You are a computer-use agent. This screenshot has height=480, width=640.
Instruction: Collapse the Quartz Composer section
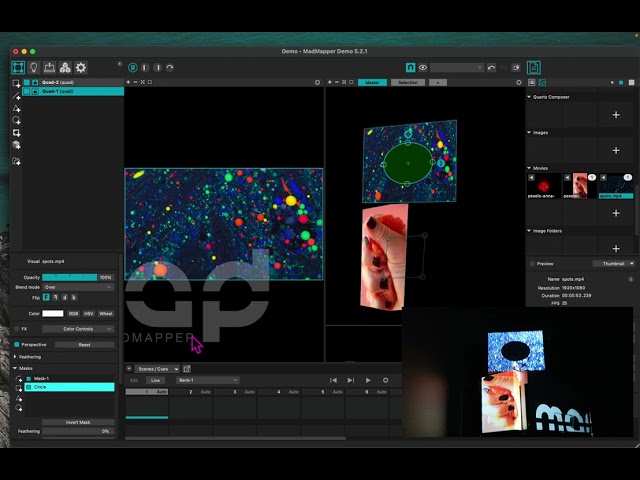tap(529, 97)
